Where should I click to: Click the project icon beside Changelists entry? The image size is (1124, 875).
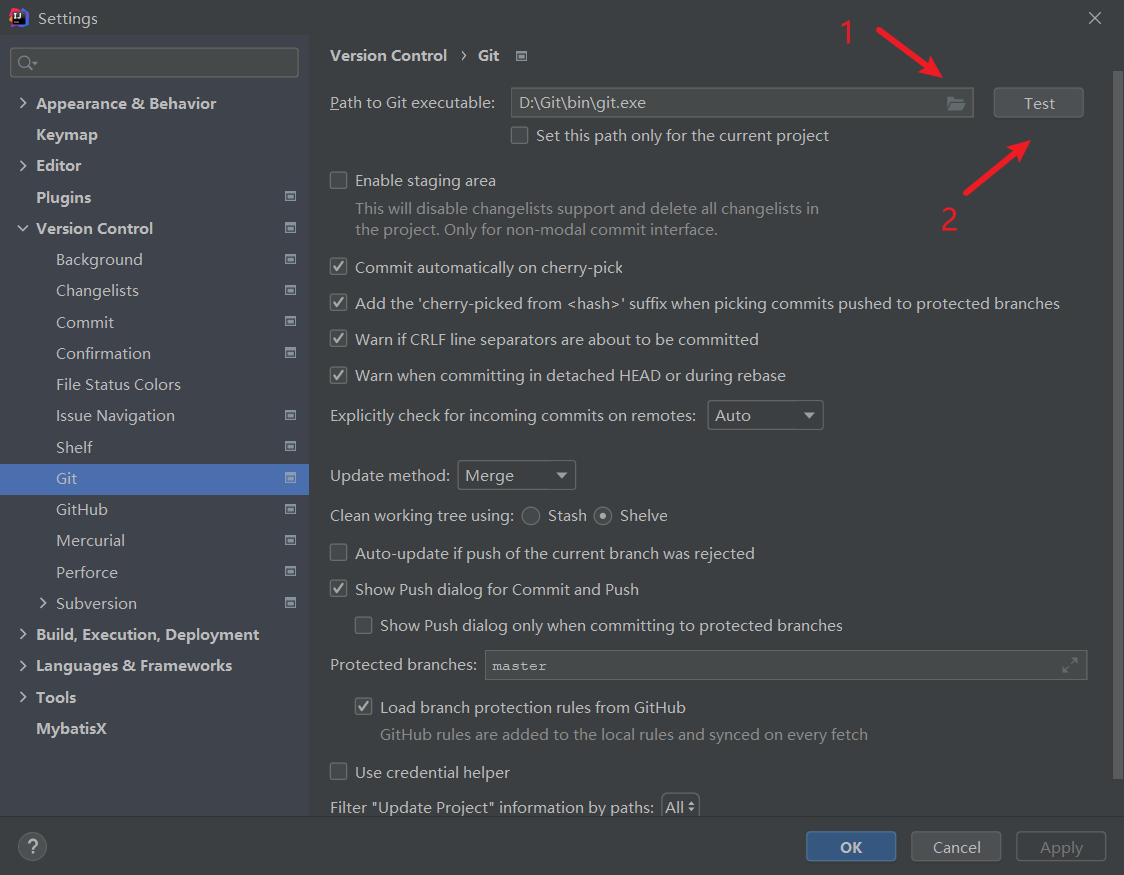coord(290,290)
